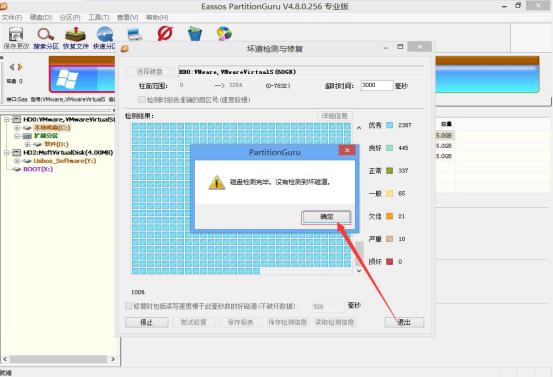
Task: Click the colorful pie chart toolbar icon
Action: pos(224,34)
